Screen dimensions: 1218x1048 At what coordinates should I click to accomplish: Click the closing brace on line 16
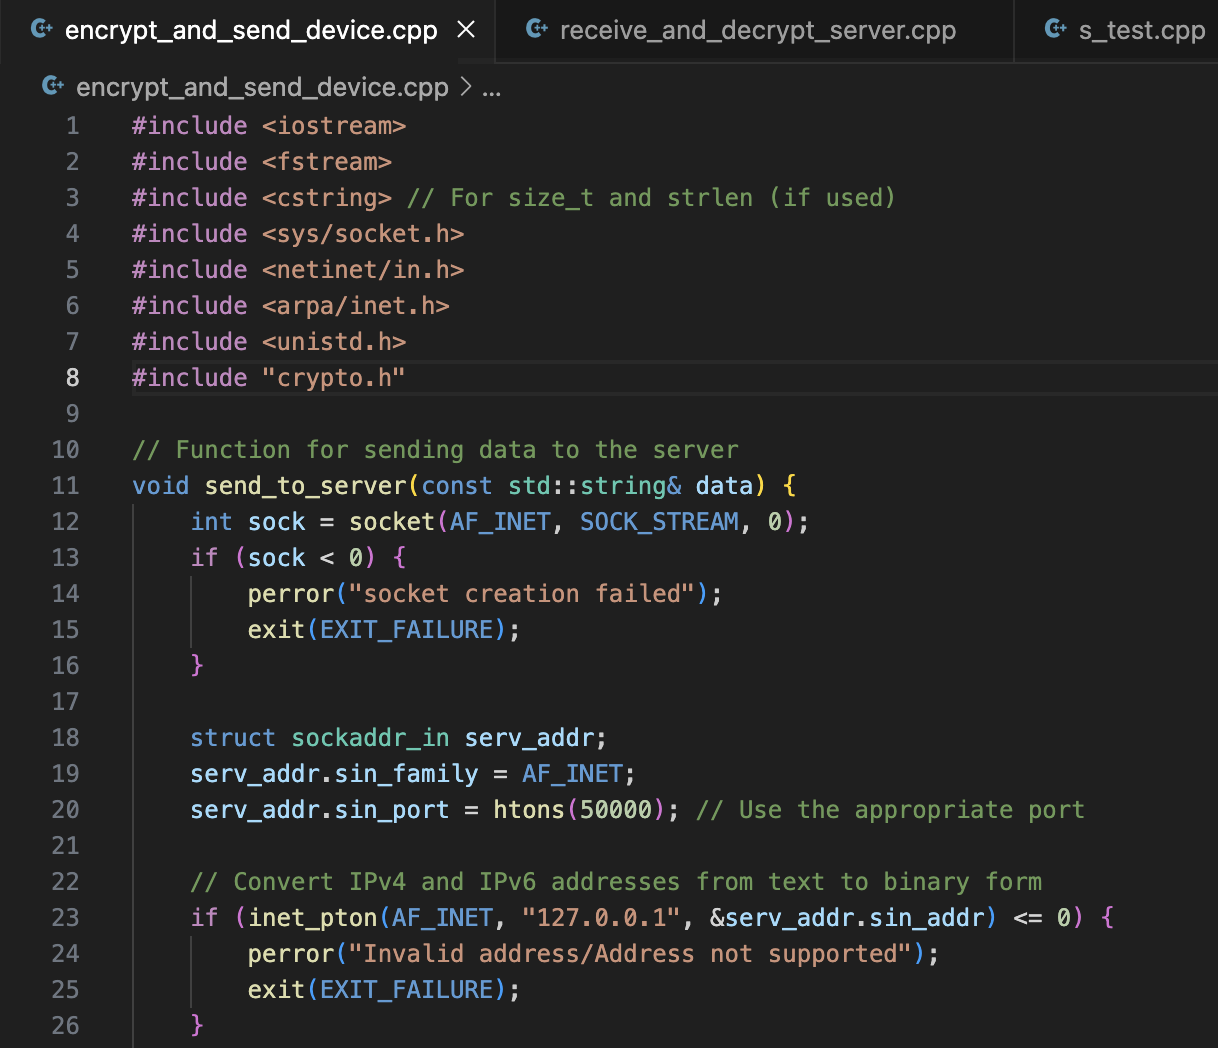click(x=197, y=666)
